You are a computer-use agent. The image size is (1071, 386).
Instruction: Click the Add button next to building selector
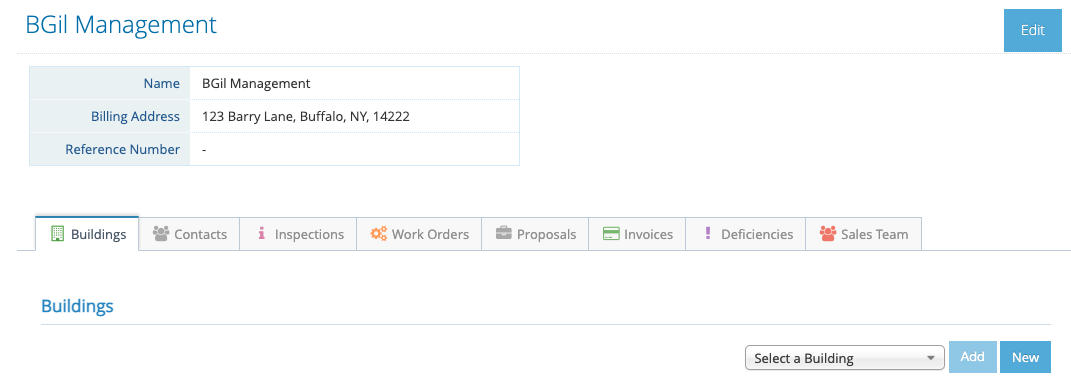[x=973, y=357]
